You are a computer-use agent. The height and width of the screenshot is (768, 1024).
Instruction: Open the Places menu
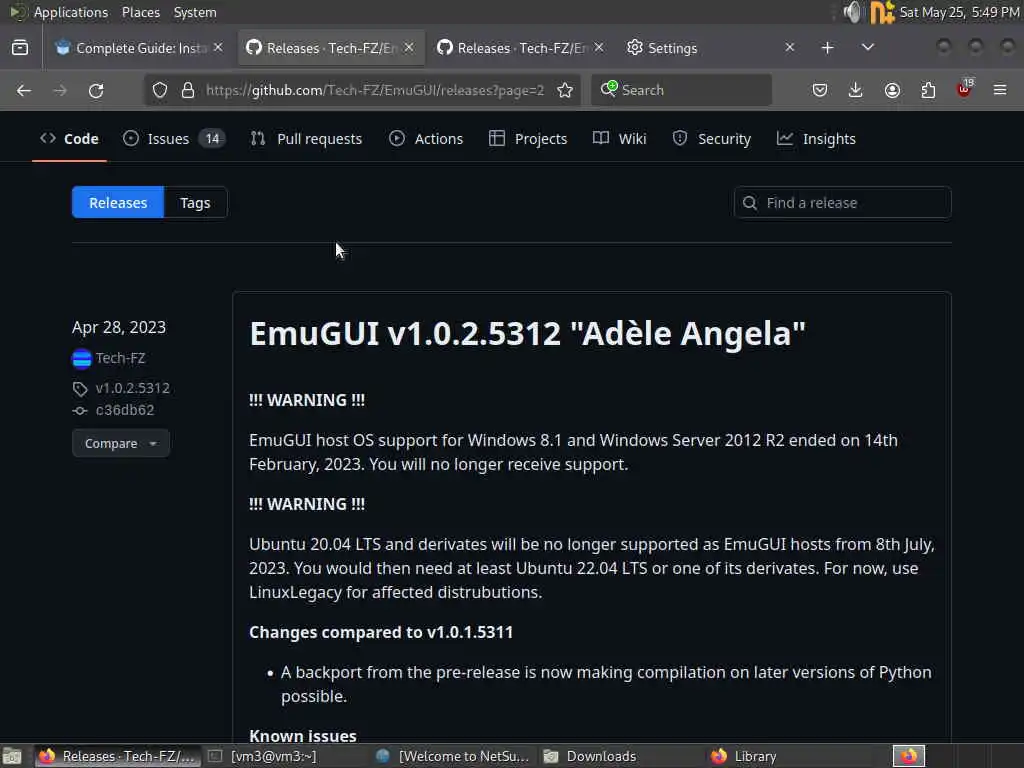pyautogui.click(x=140, y=12)
